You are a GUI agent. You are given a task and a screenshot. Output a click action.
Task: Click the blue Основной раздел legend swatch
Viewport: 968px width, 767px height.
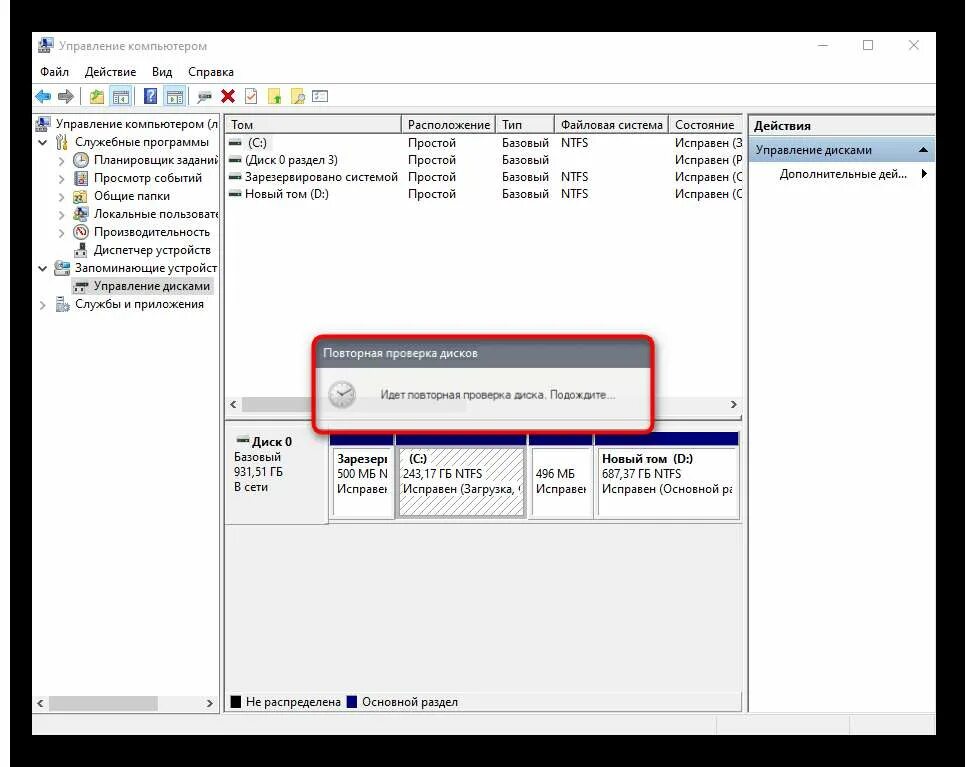[x=352, y=702]
